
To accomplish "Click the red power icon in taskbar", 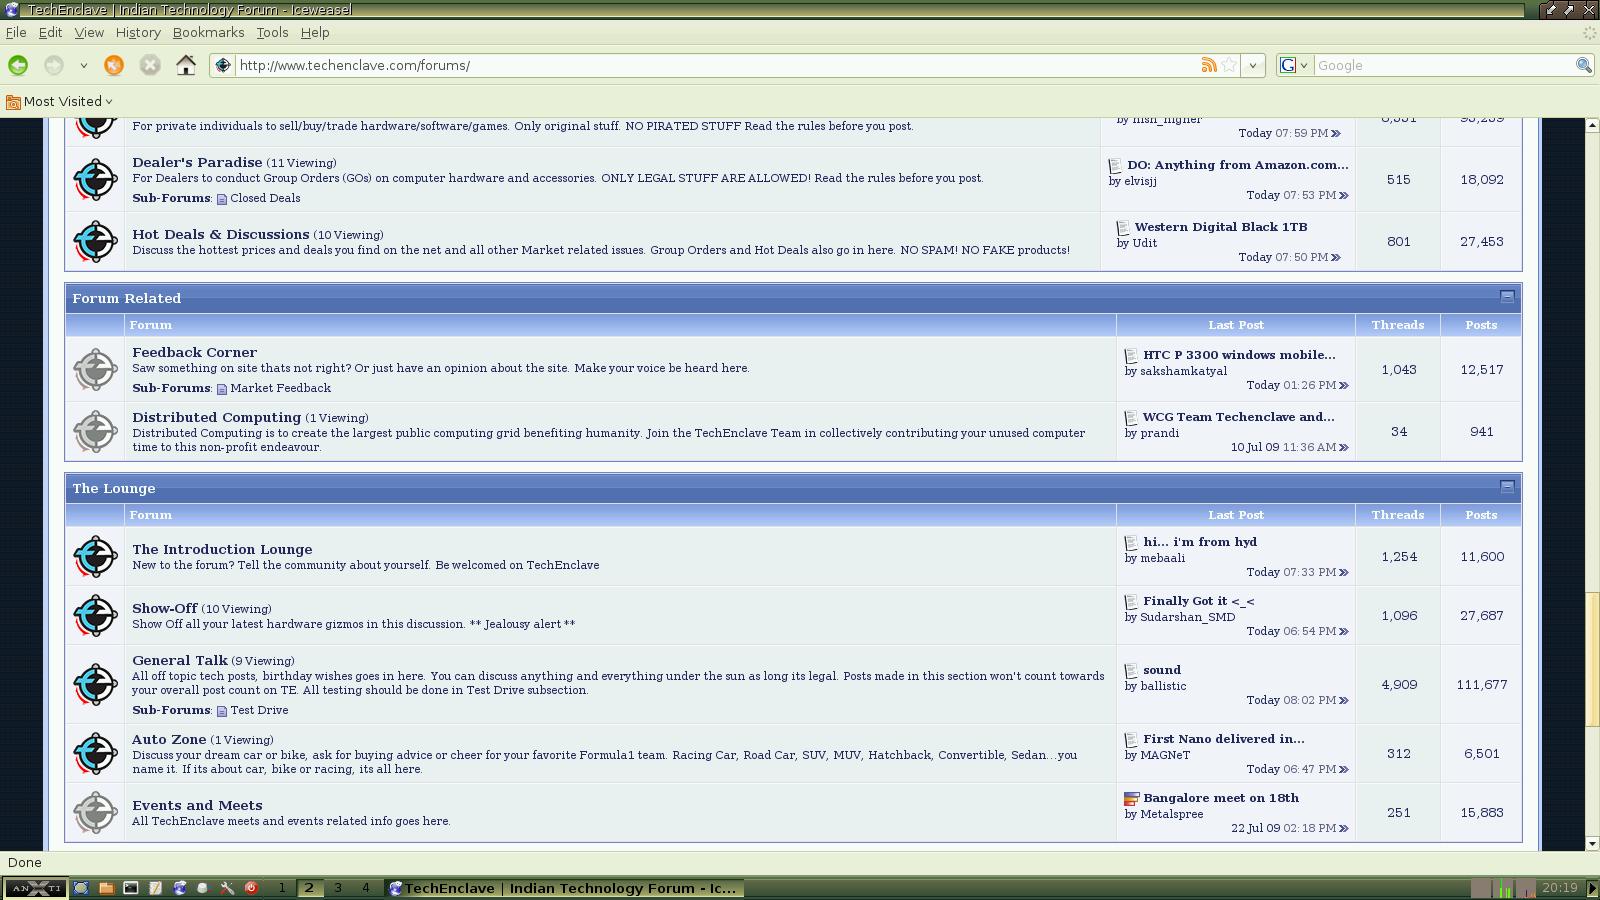I will [x=251, y=888].
